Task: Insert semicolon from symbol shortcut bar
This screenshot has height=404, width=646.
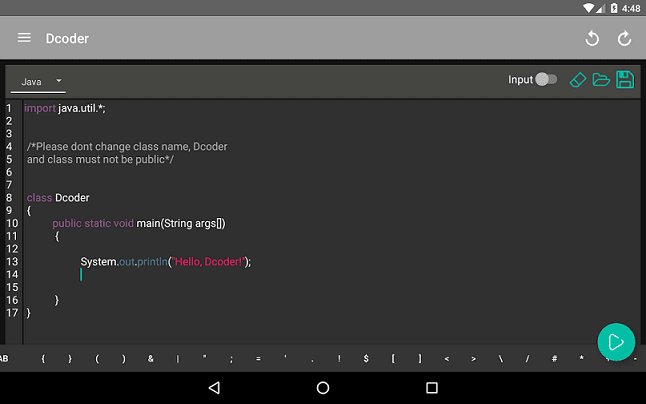Action: pos(231,358)
